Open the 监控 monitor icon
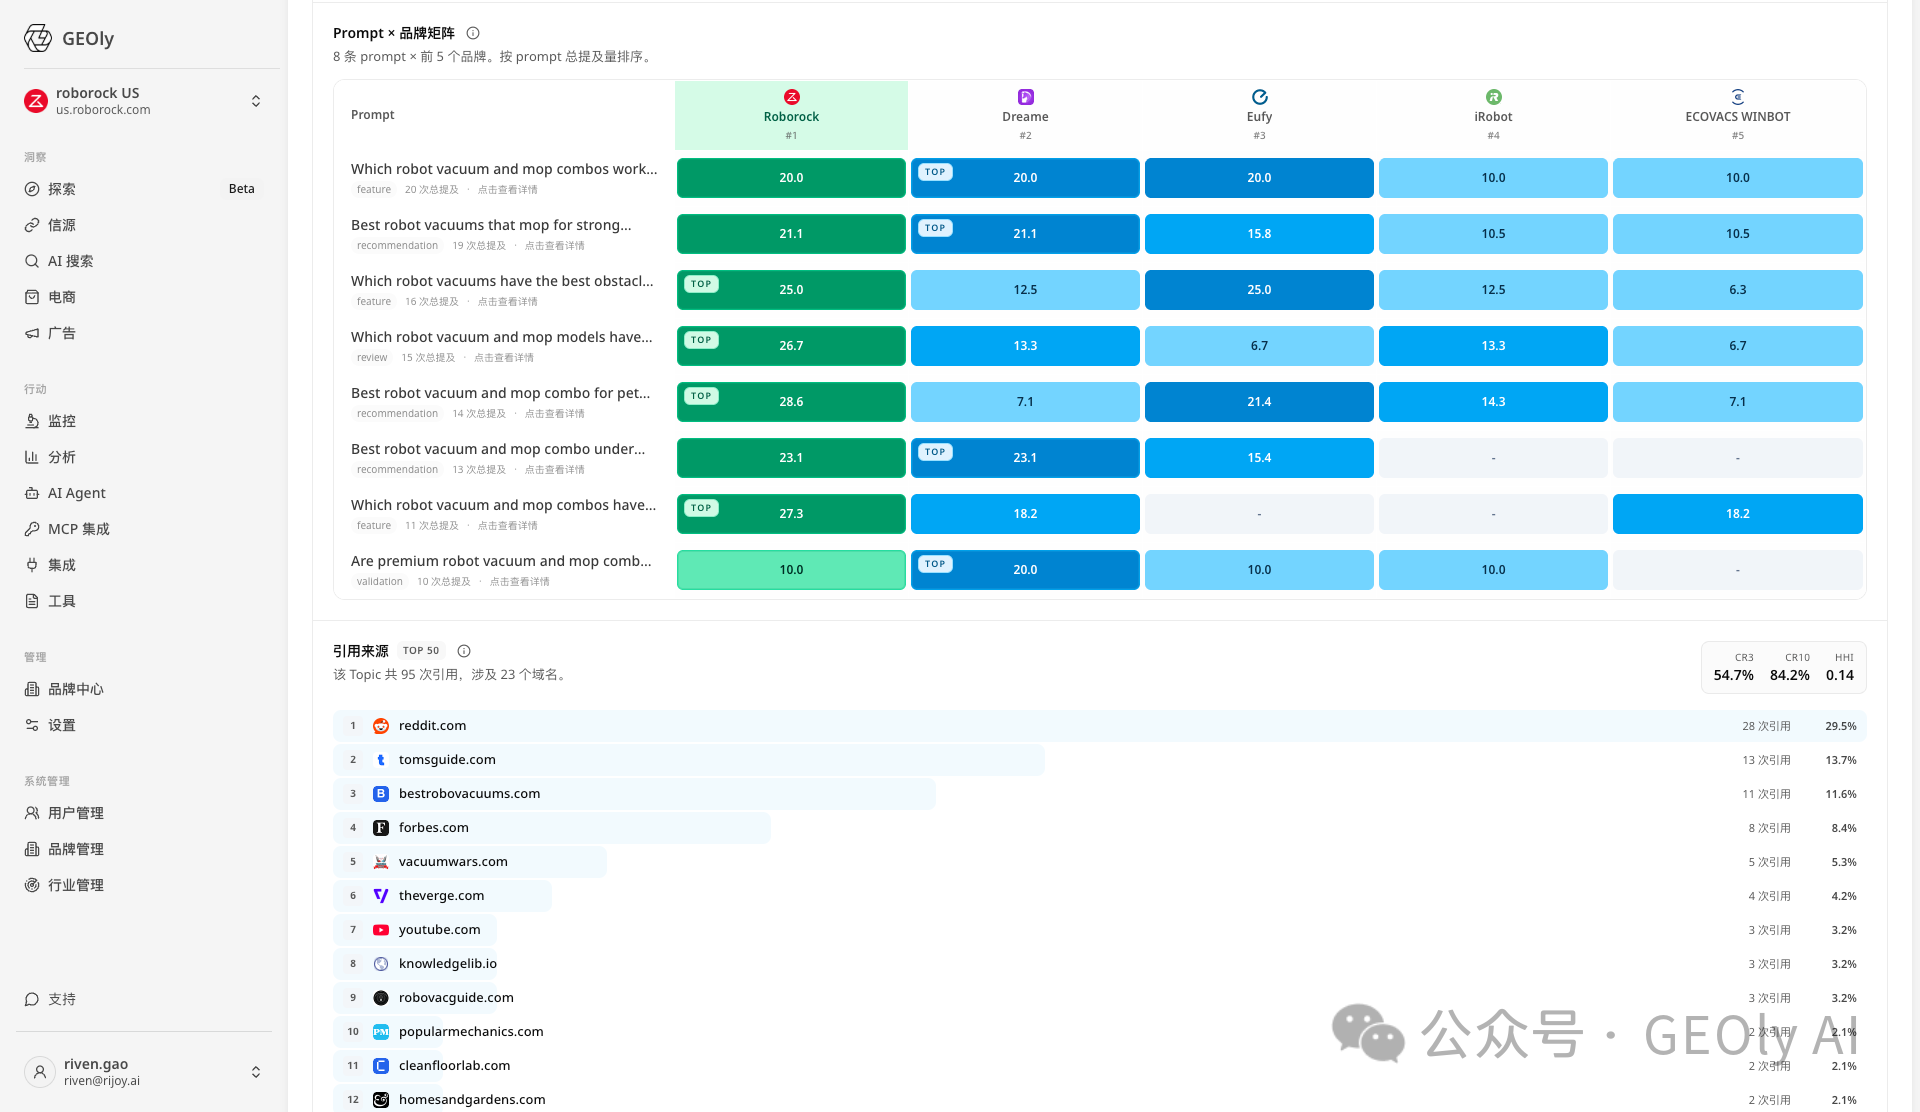 click(32, 421)
